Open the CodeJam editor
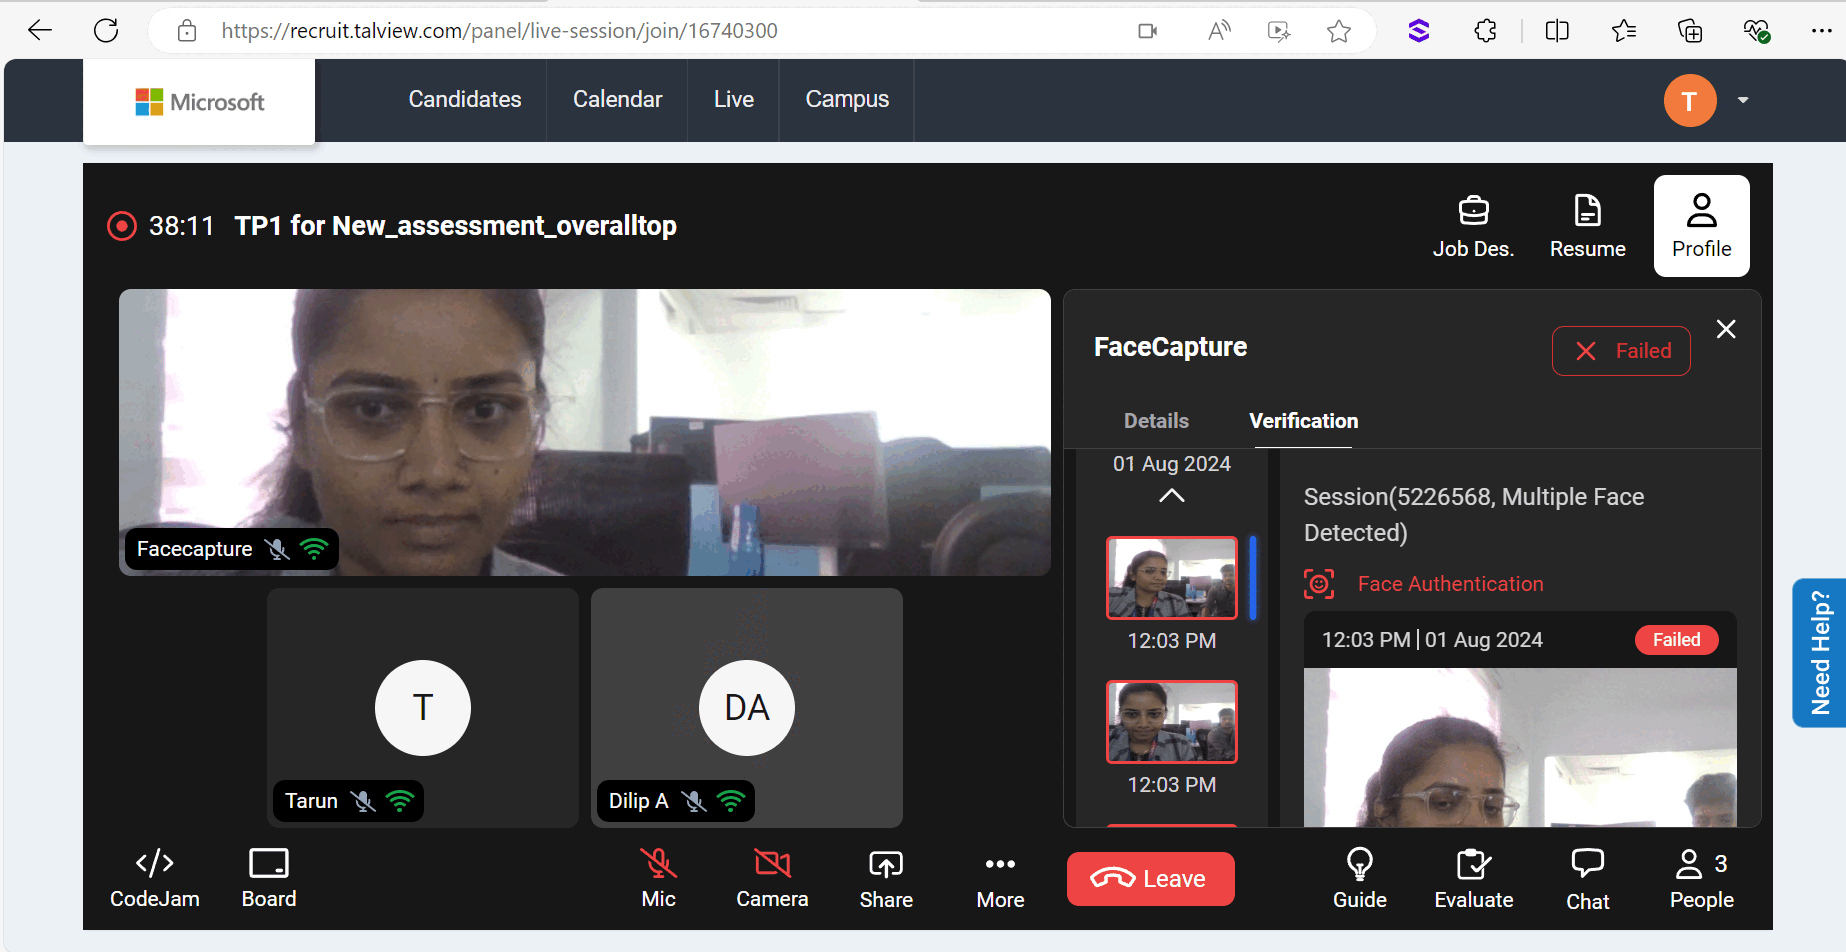 (155, 878)
